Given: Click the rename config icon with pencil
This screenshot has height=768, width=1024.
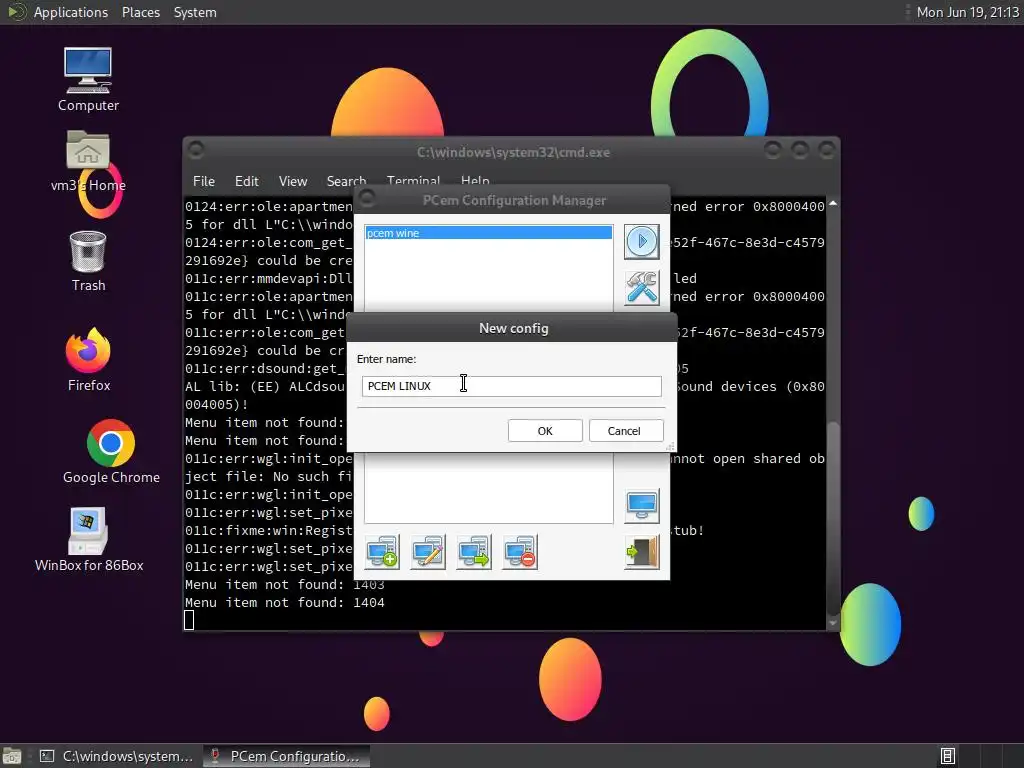Looking at the screenshot, I should [x=428, y=552].
